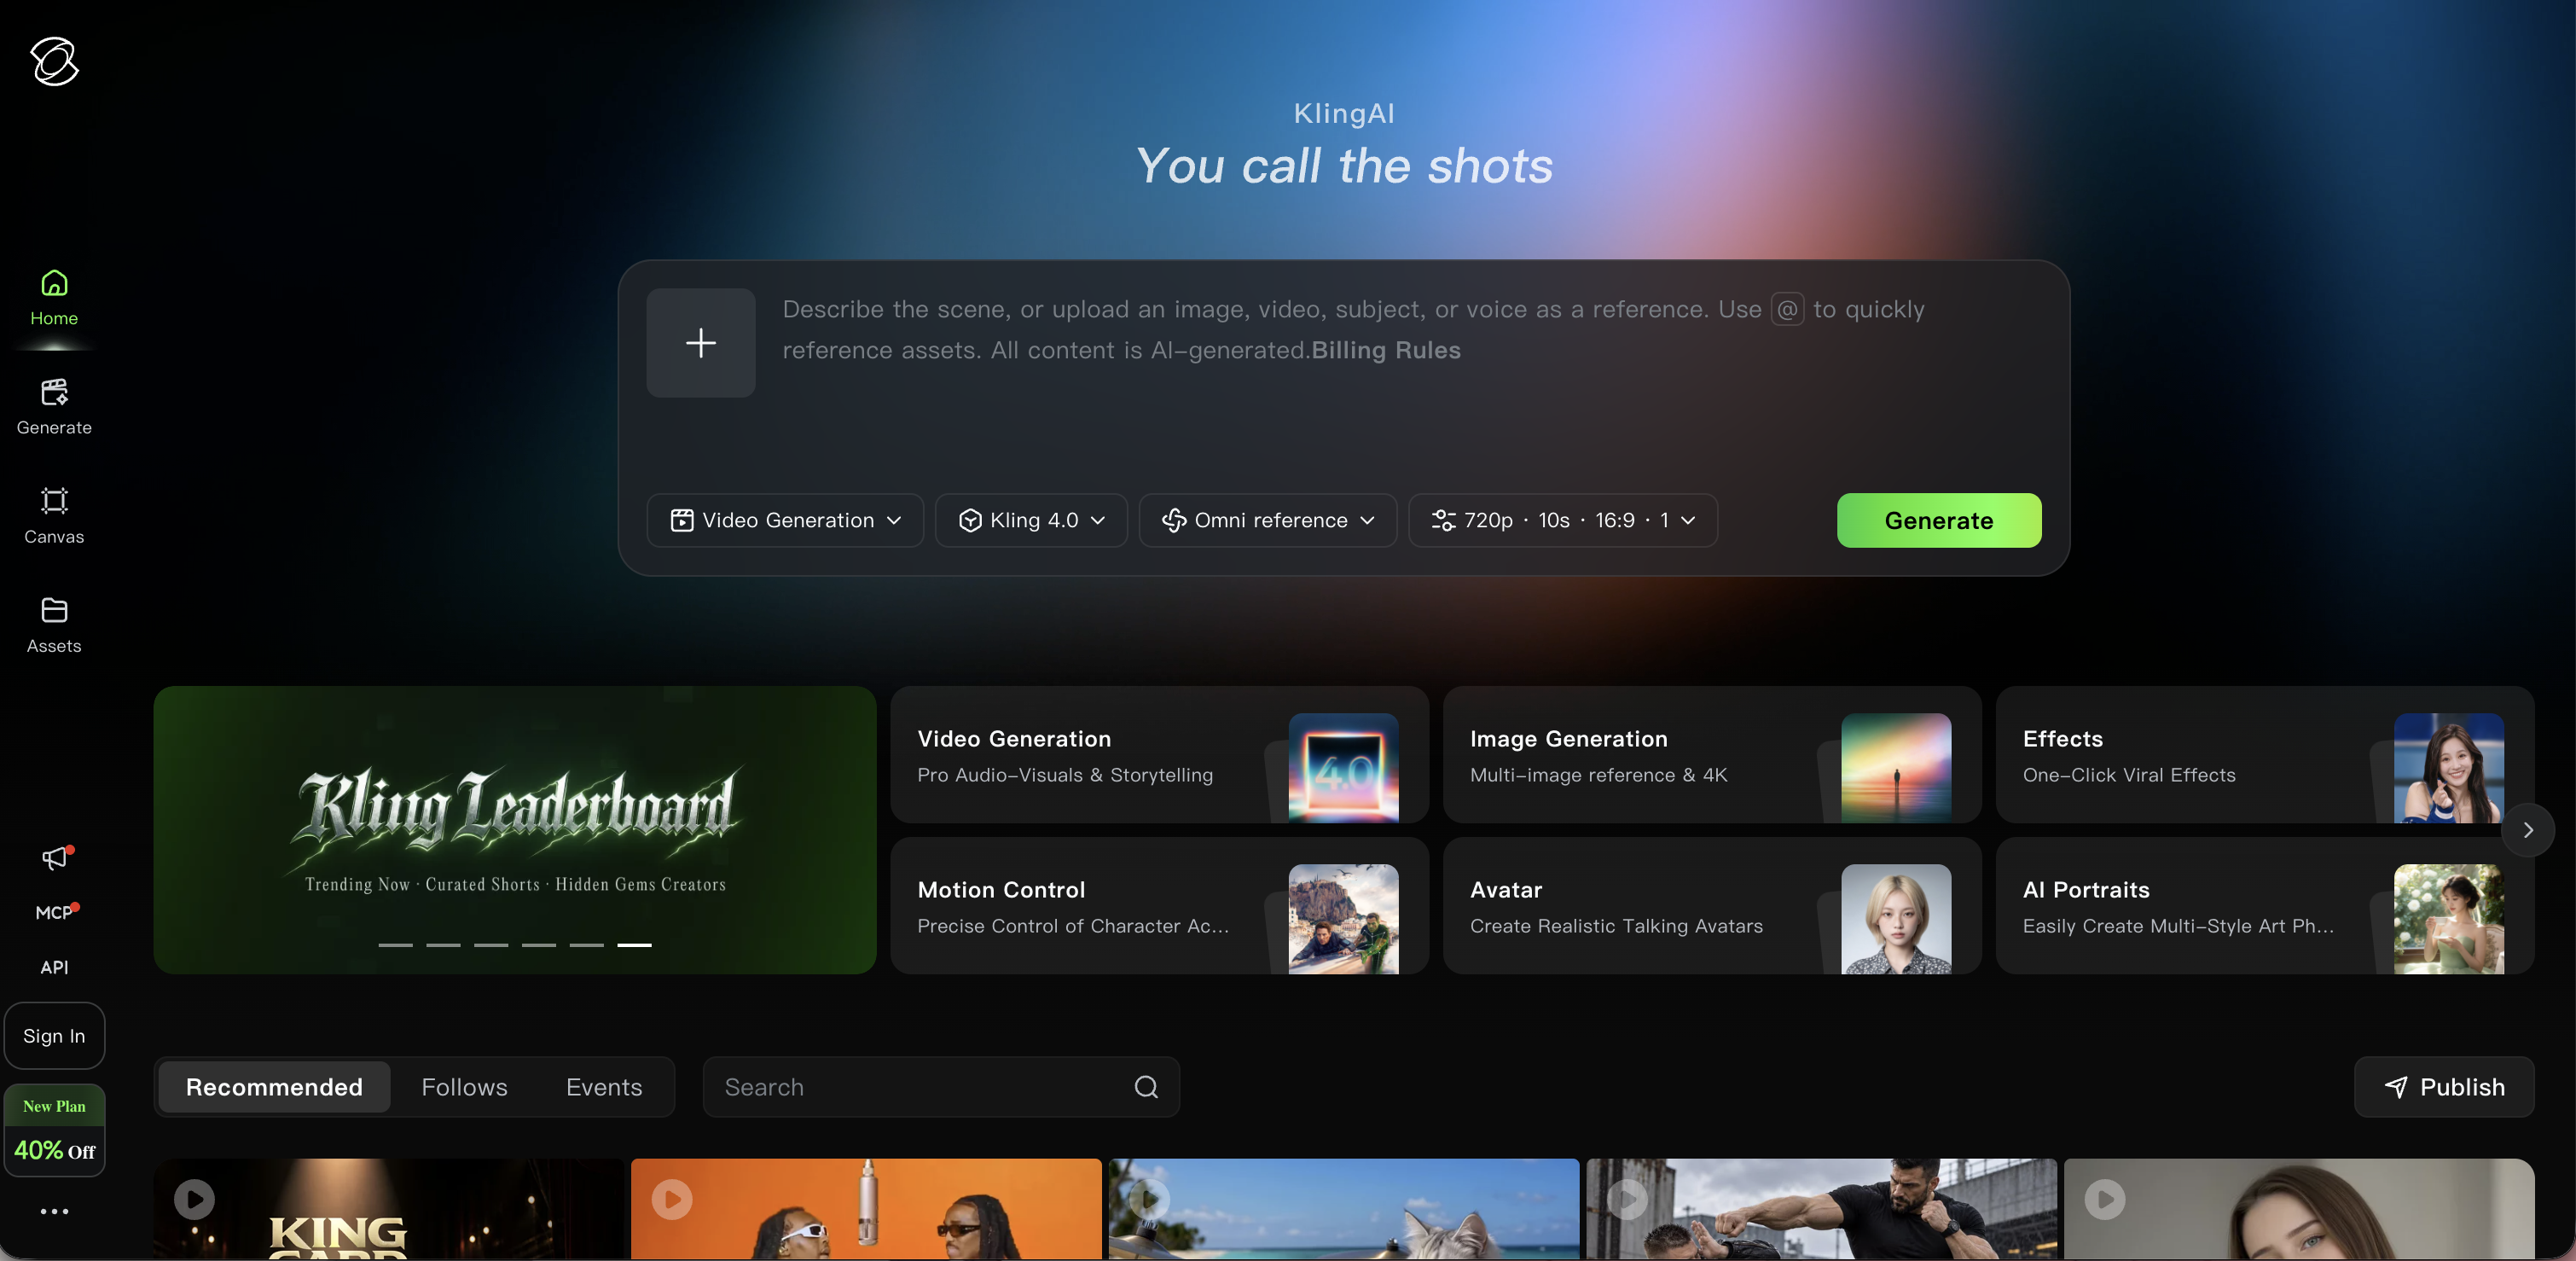Play the beach cat video
Viewport: 2576px width, 1261px height.
tap(1149, 1199)
